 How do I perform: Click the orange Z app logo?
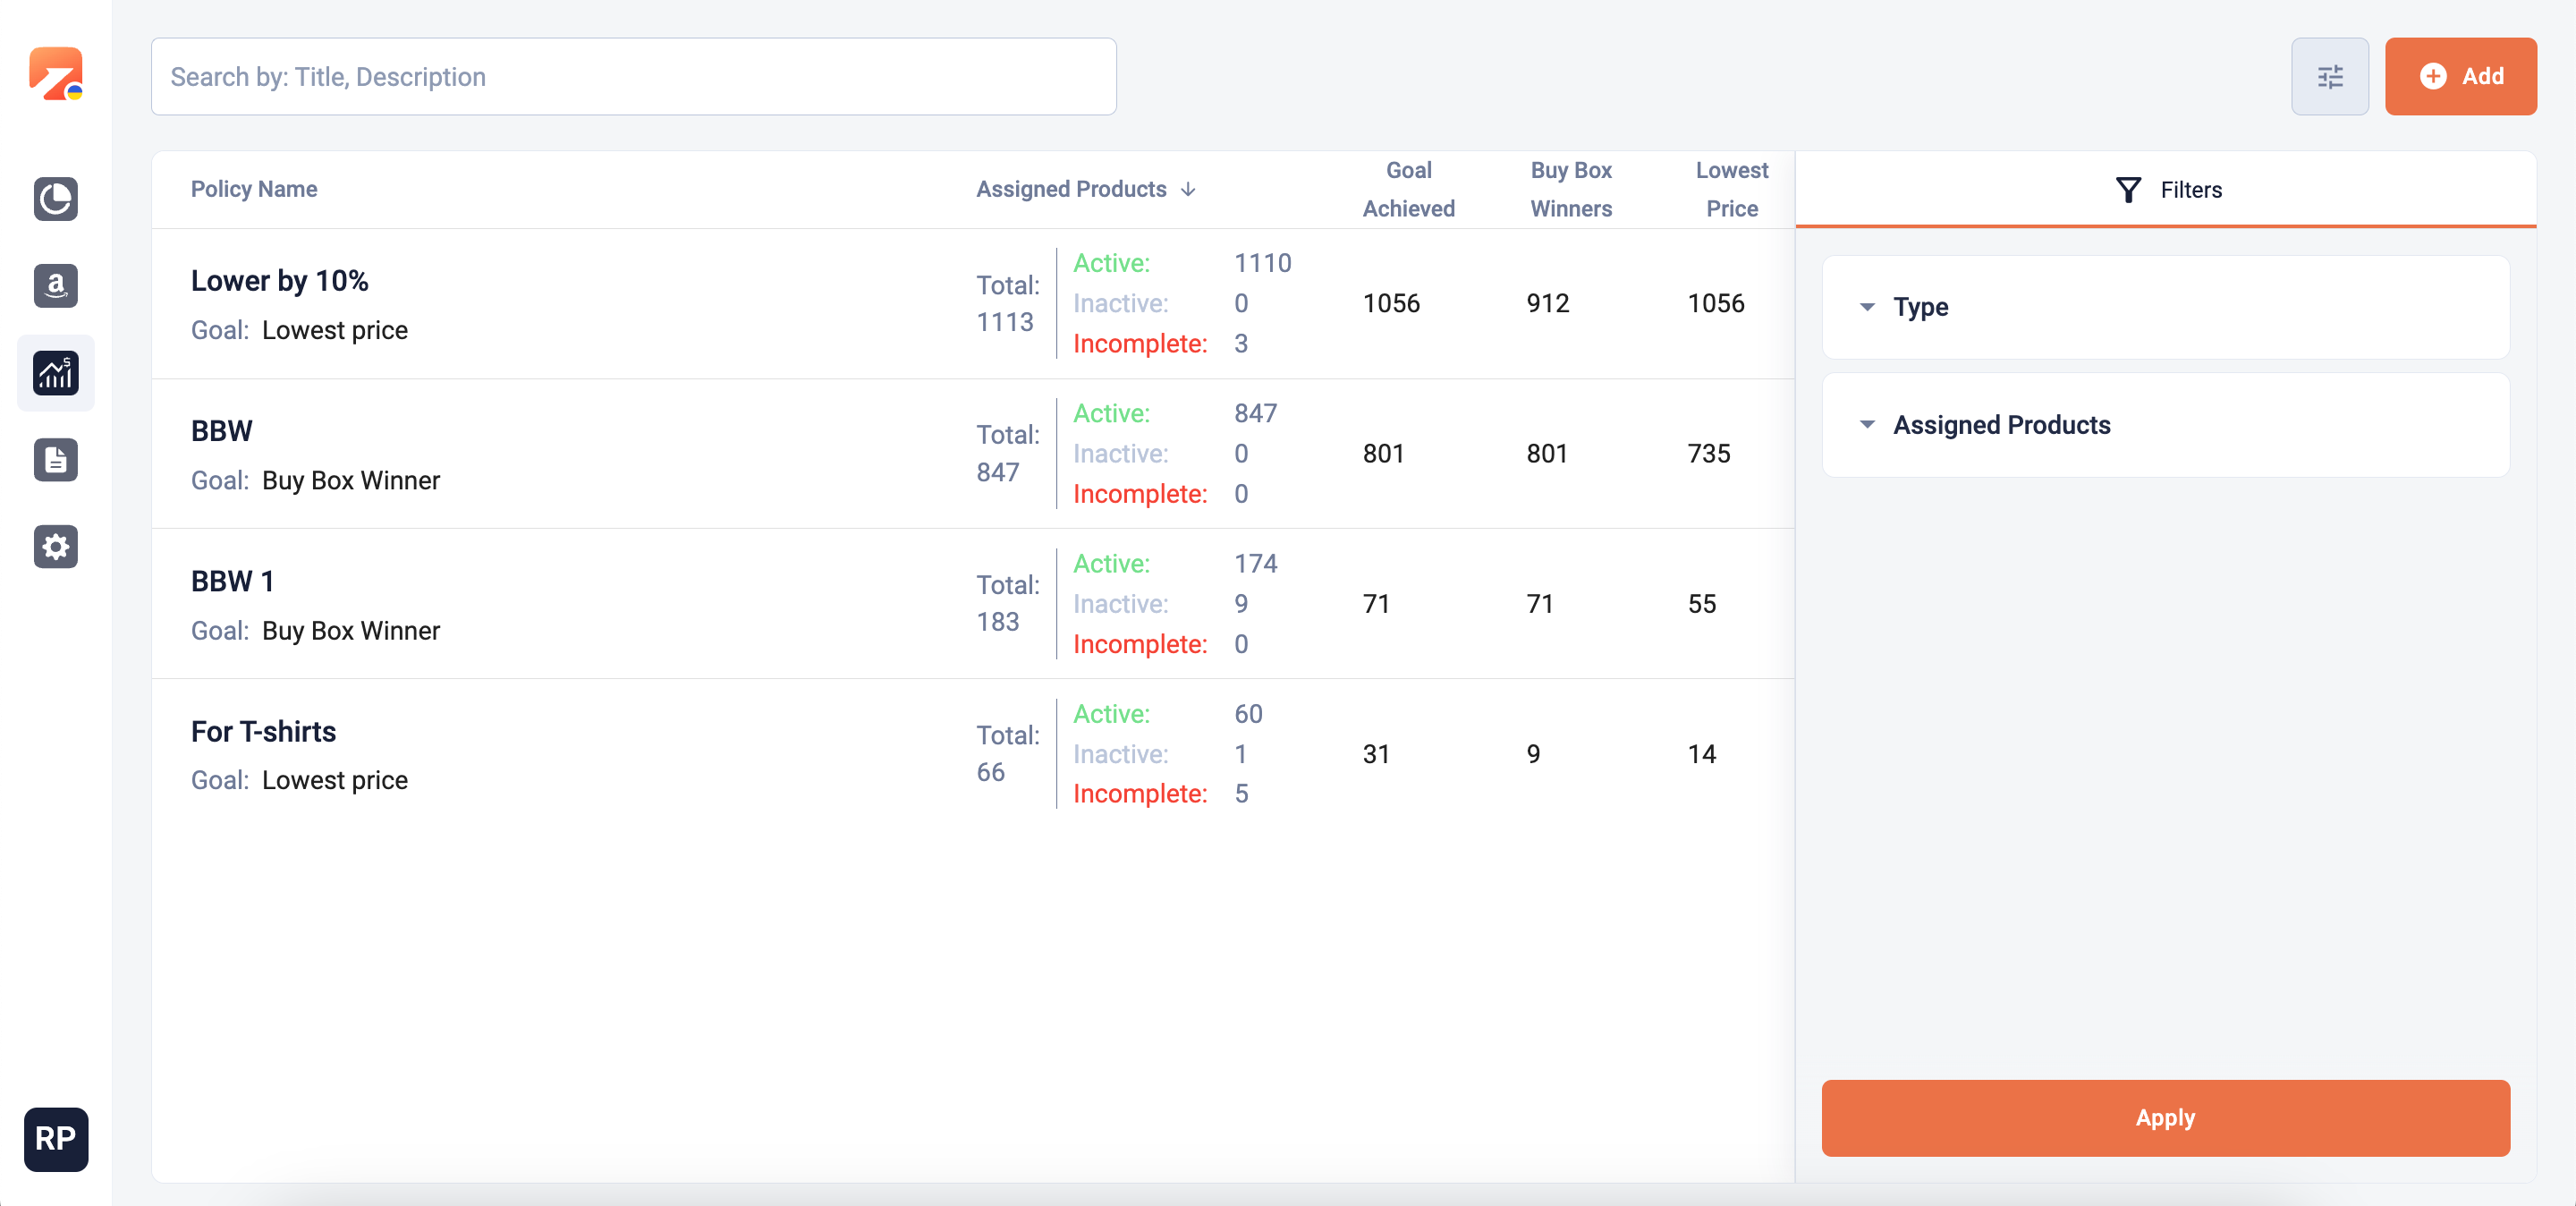(55, 75)
